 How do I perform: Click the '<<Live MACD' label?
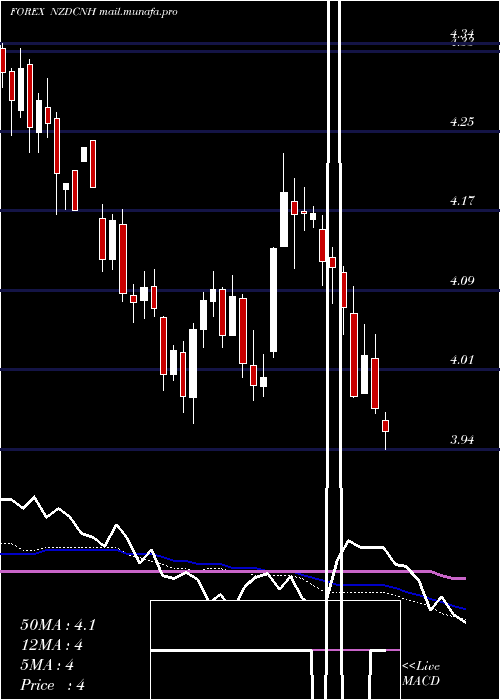(421, 673)
